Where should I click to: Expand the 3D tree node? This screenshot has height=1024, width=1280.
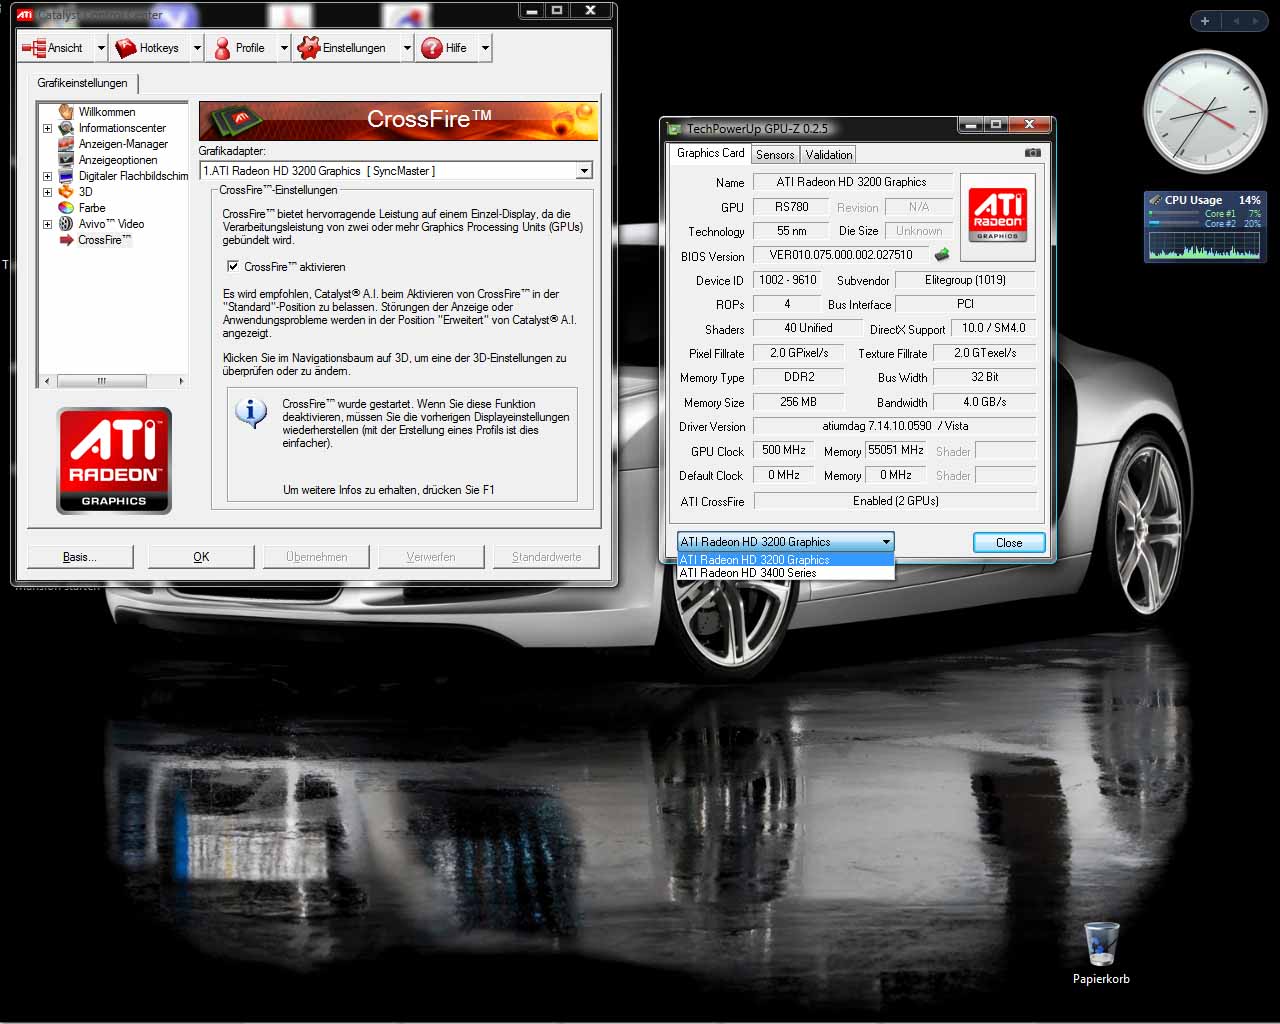click(x=47, y=192)
